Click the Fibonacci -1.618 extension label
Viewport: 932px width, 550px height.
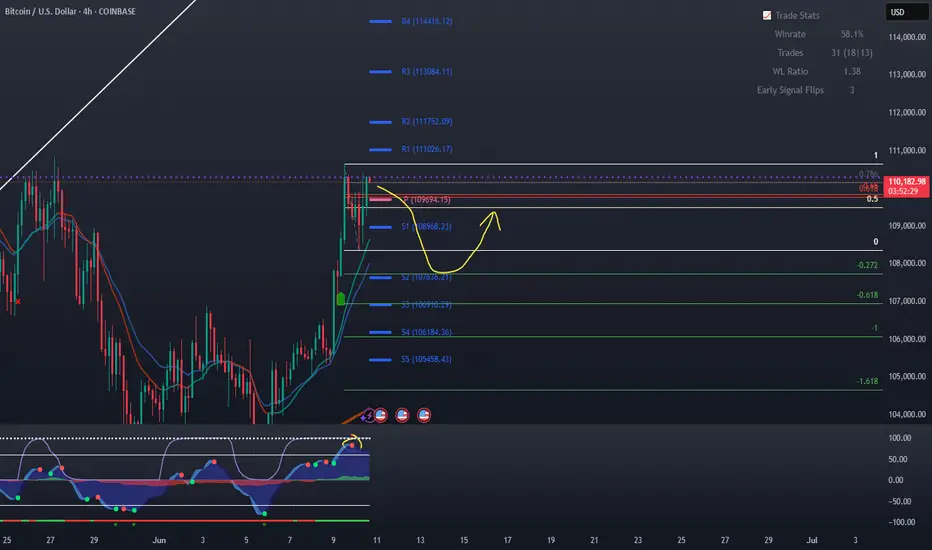point(867,381)
